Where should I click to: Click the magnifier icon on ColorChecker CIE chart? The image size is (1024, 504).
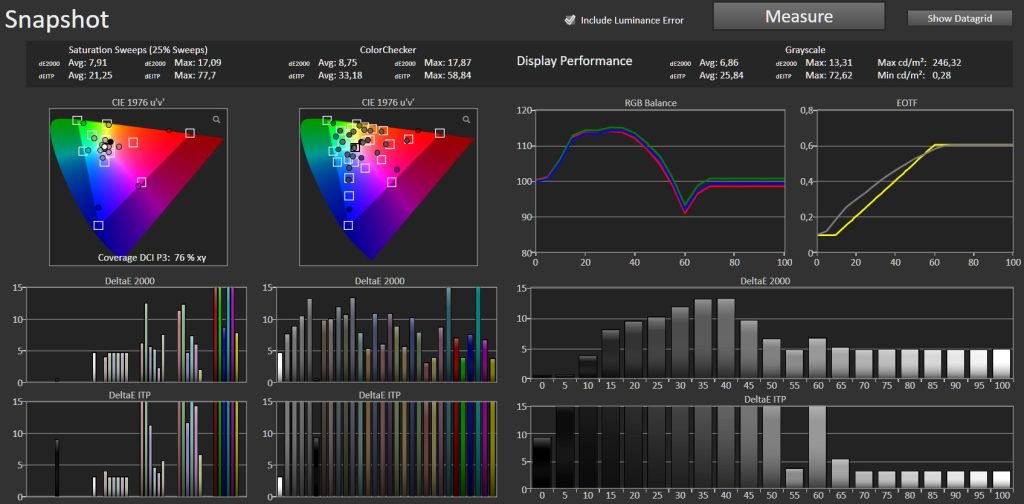(466, 119)
